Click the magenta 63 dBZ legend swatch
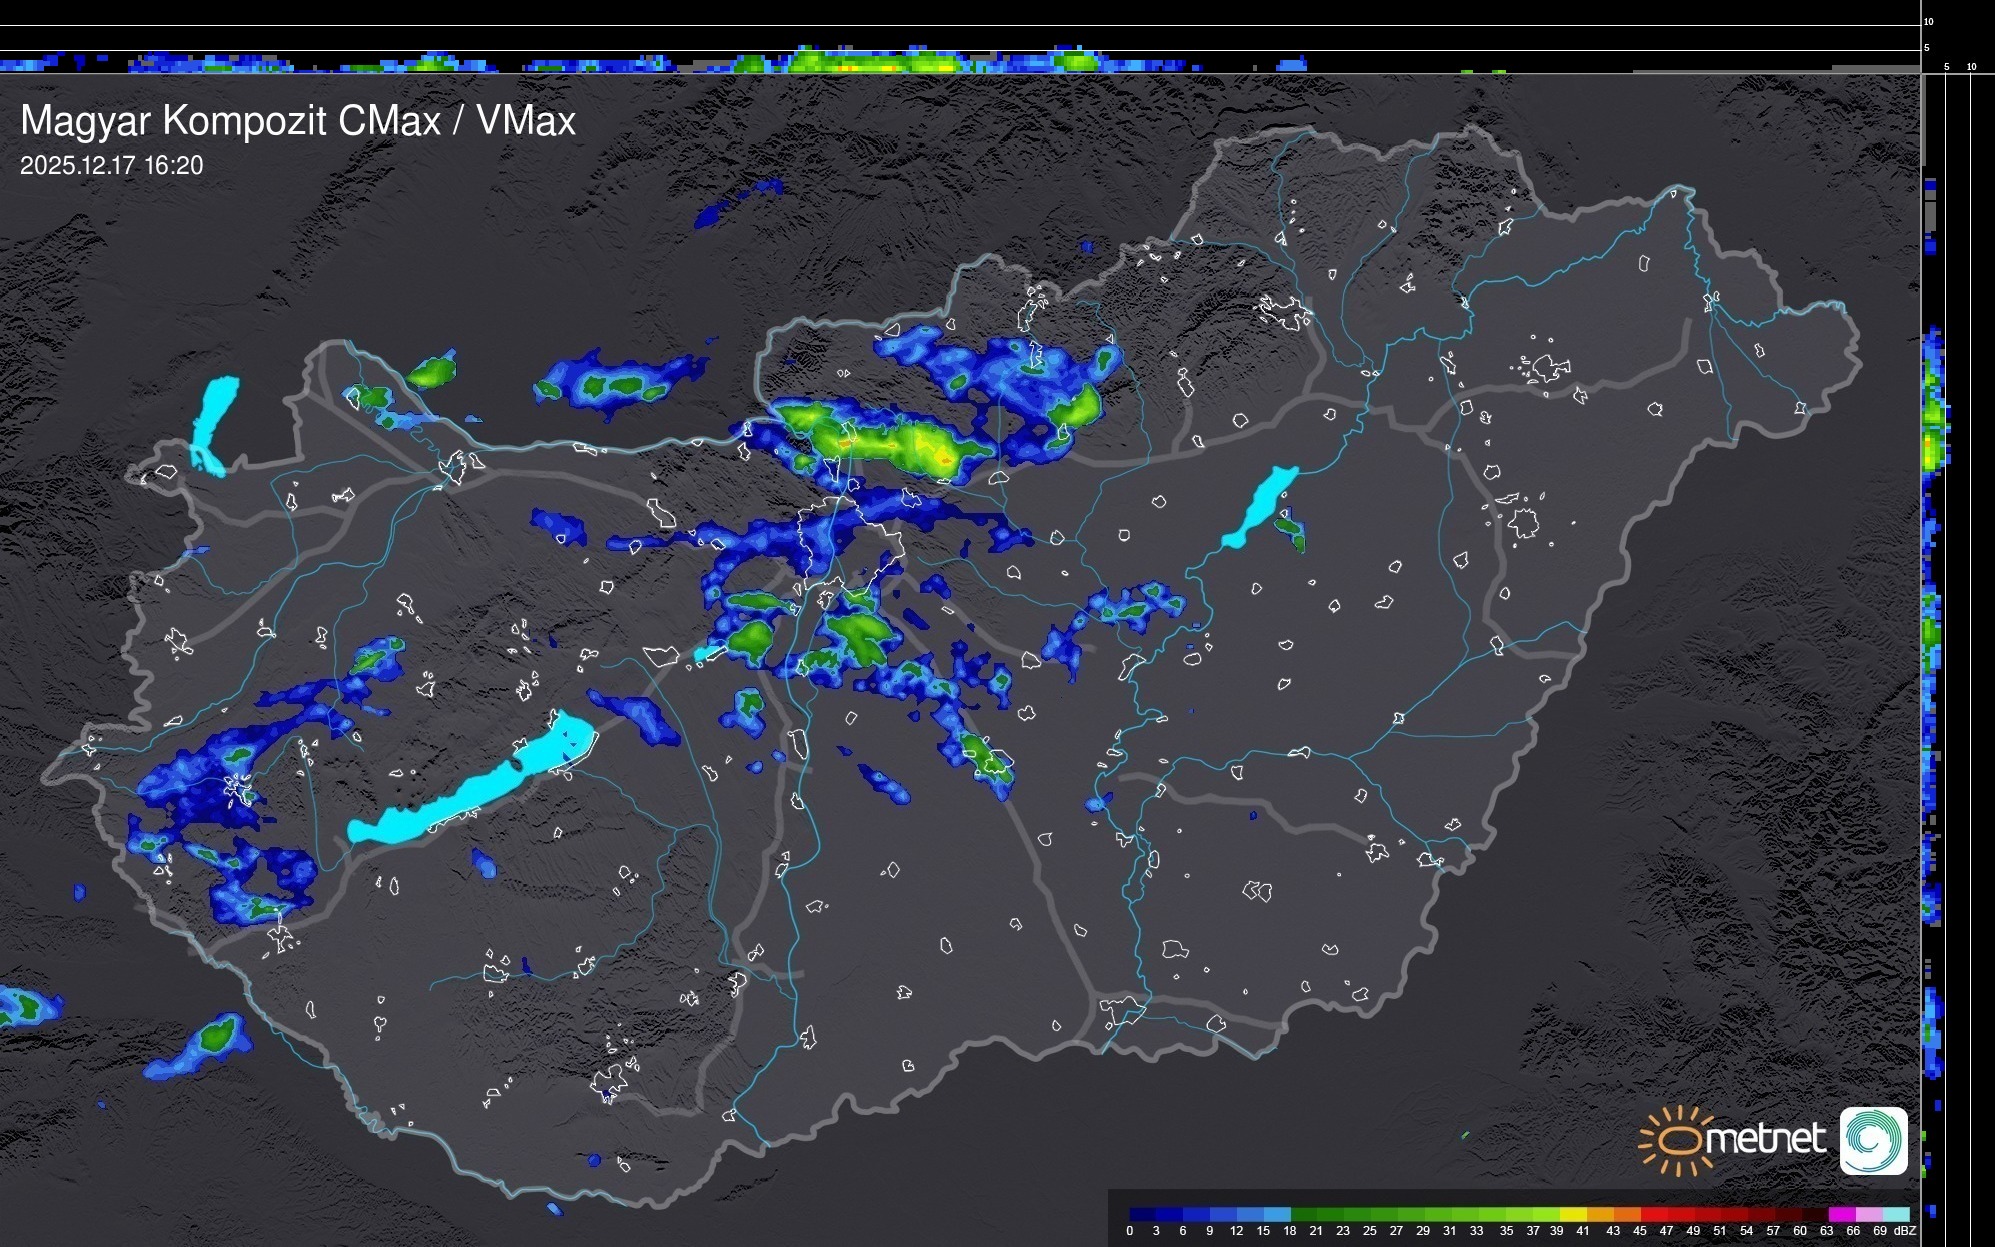The width and height of the screenshot is (1995, 1247). (x=1841, y=1214)
